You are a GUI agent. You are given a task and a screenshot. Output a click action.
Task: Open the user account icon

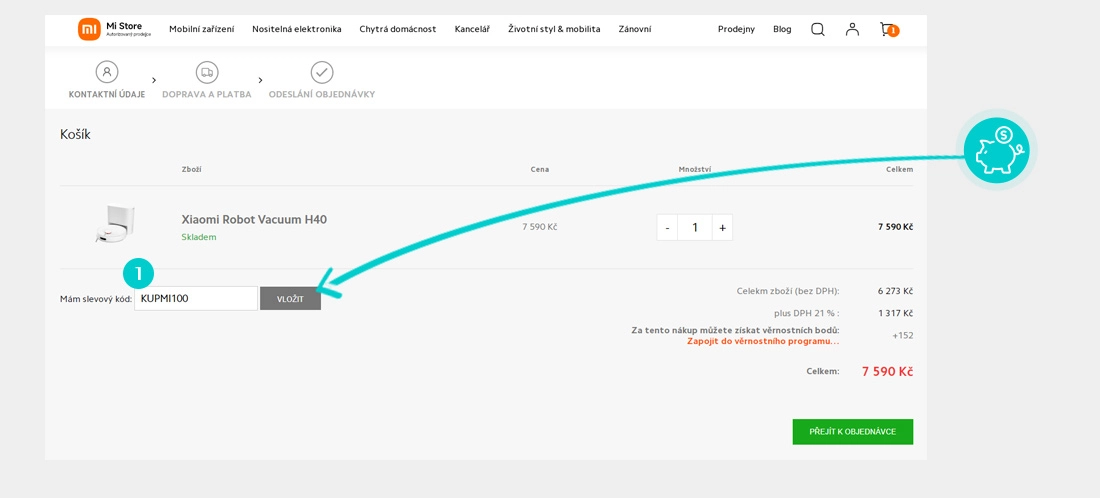click(852, 29)
